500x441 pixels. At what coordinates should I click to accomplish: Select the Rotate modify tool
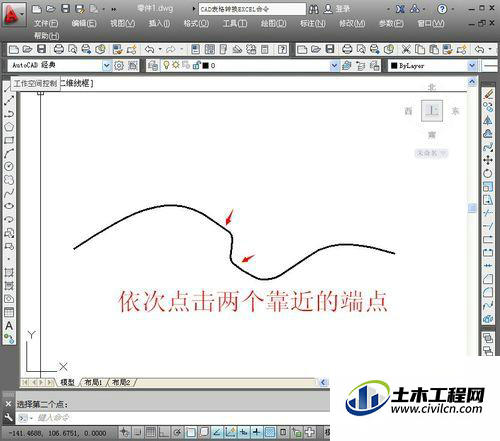pyautogui.click(x=488, y=173)
